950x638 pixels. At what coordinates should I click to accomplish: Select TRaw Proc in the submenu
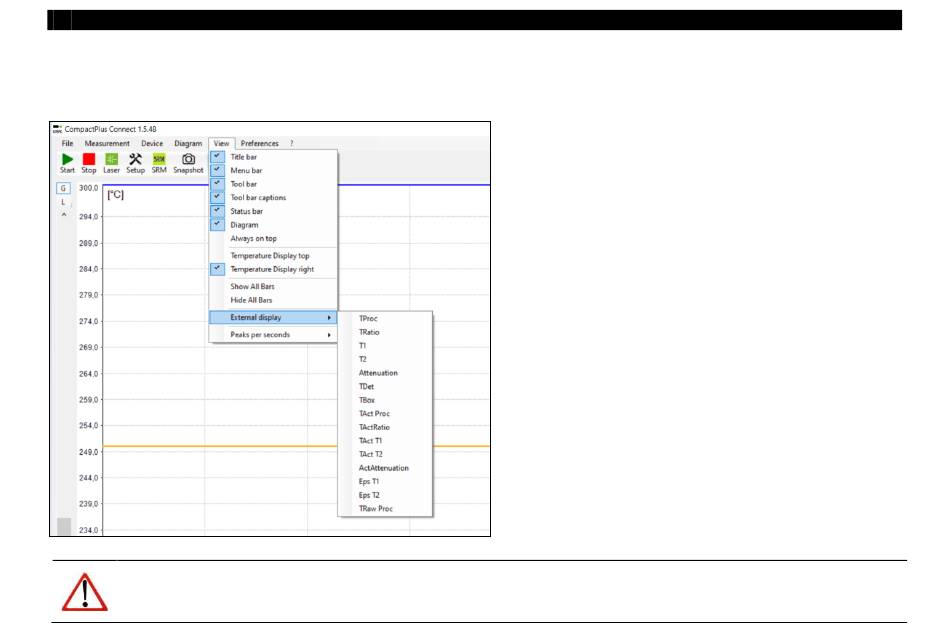click(385, 509)
